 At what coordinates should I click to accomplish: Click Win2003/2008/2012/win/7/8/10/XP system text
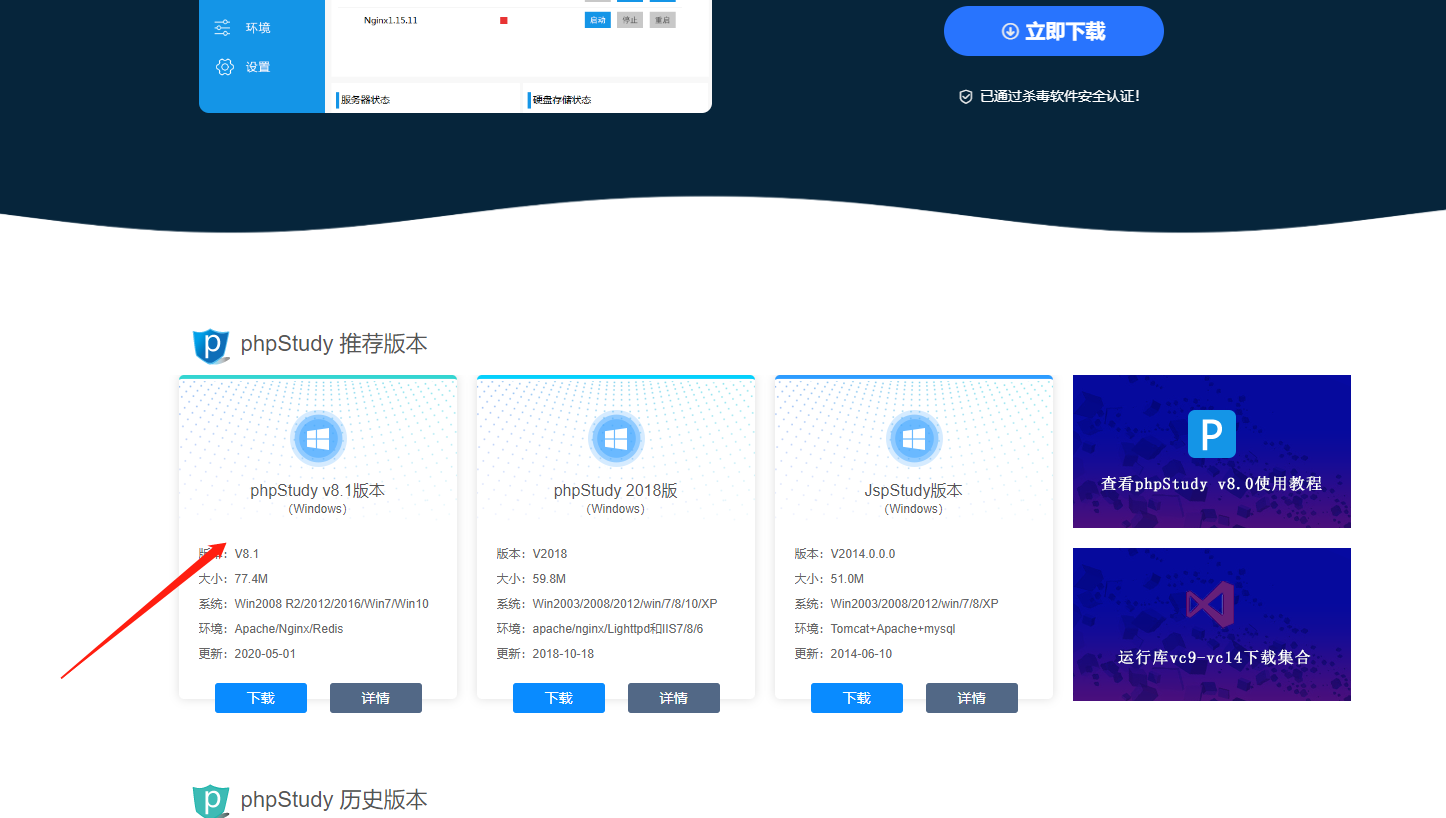pyautogui.click(x=625, y=604)
